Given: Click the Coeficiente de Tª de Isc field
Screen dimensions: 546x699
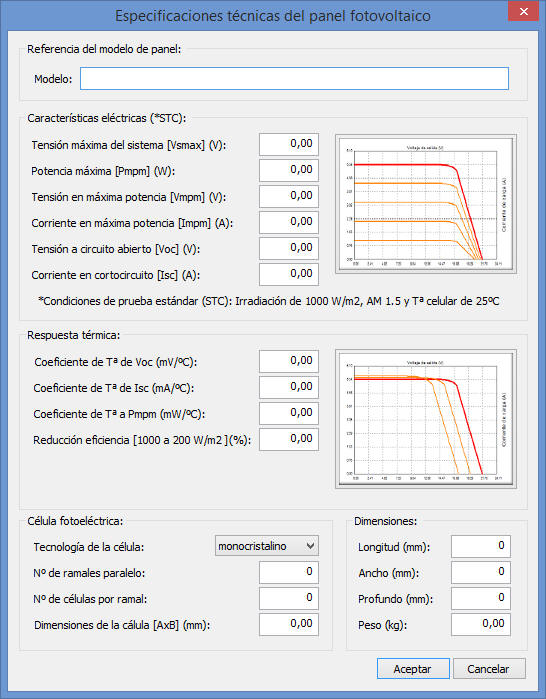Looking at the screenshot, I should pos(289,387).
